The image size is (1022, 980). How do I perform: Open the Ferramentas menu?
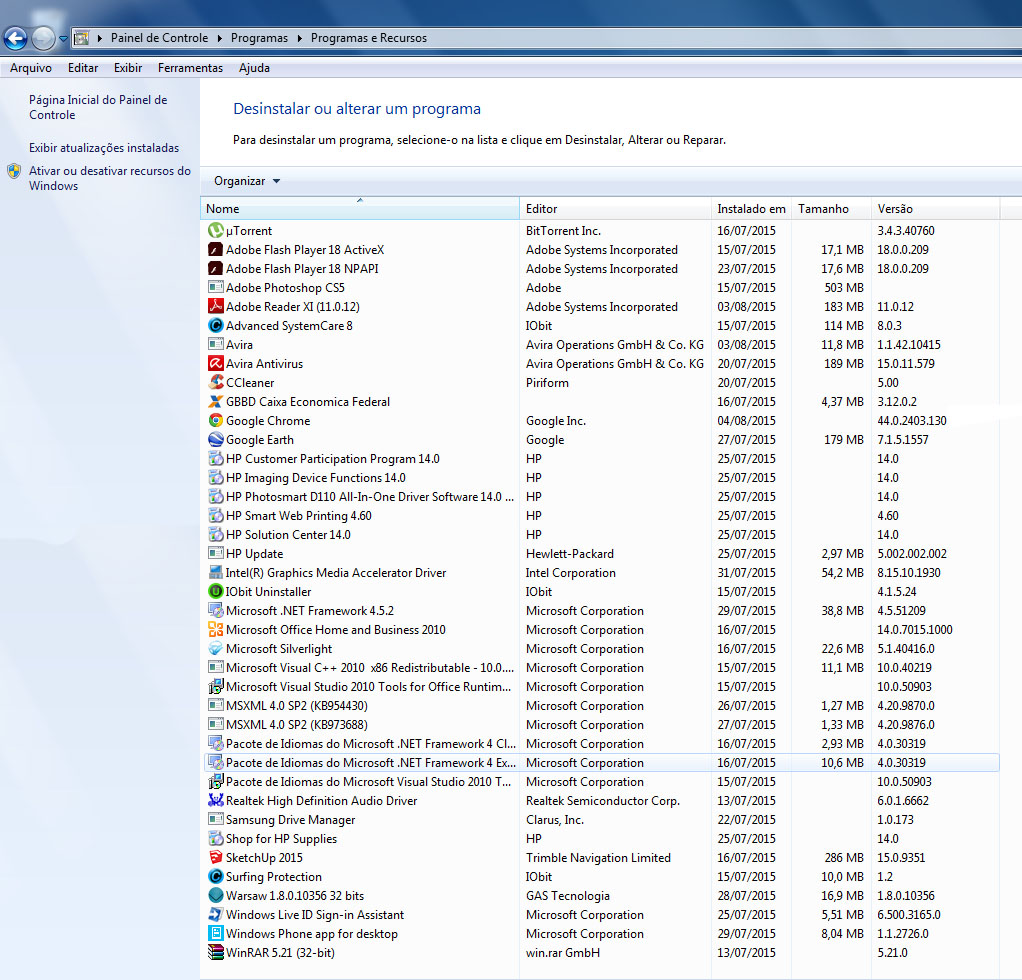click(190, 68)
